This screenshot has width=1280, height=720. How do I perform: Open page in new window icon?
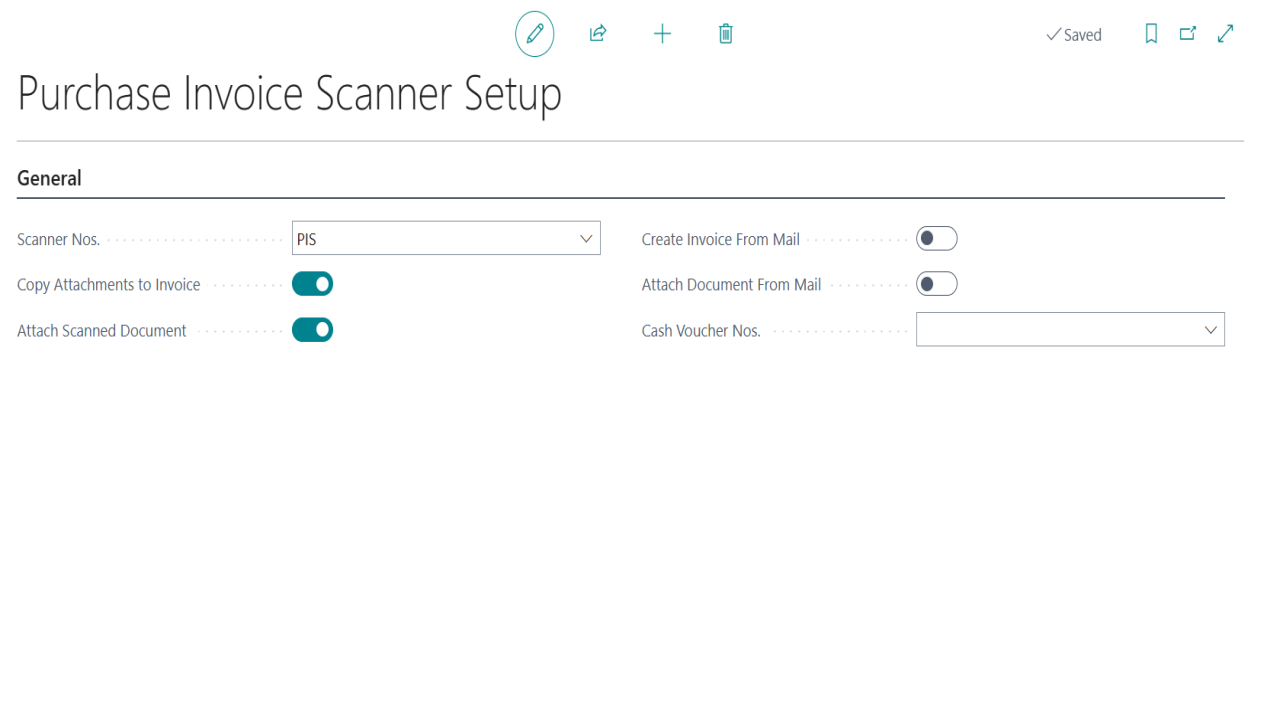1188,34
